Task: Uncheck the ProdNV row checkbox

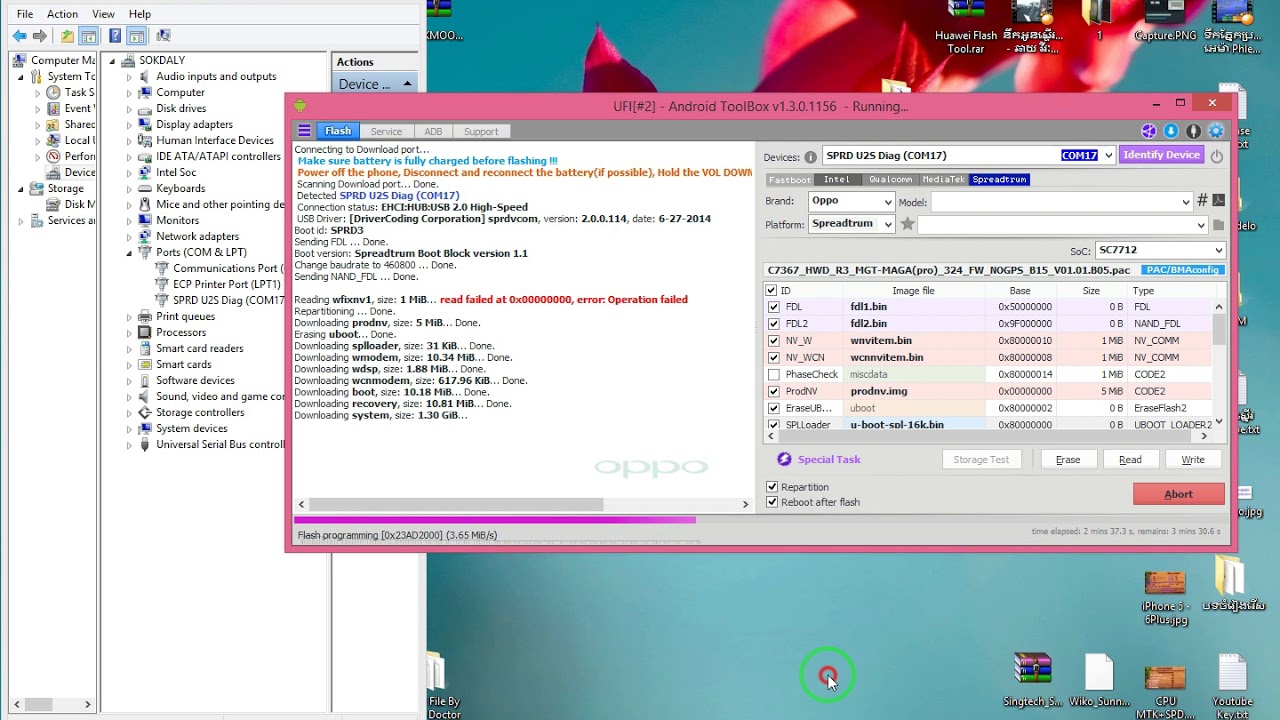Action: pyautogui.click(x=773, y=391)
